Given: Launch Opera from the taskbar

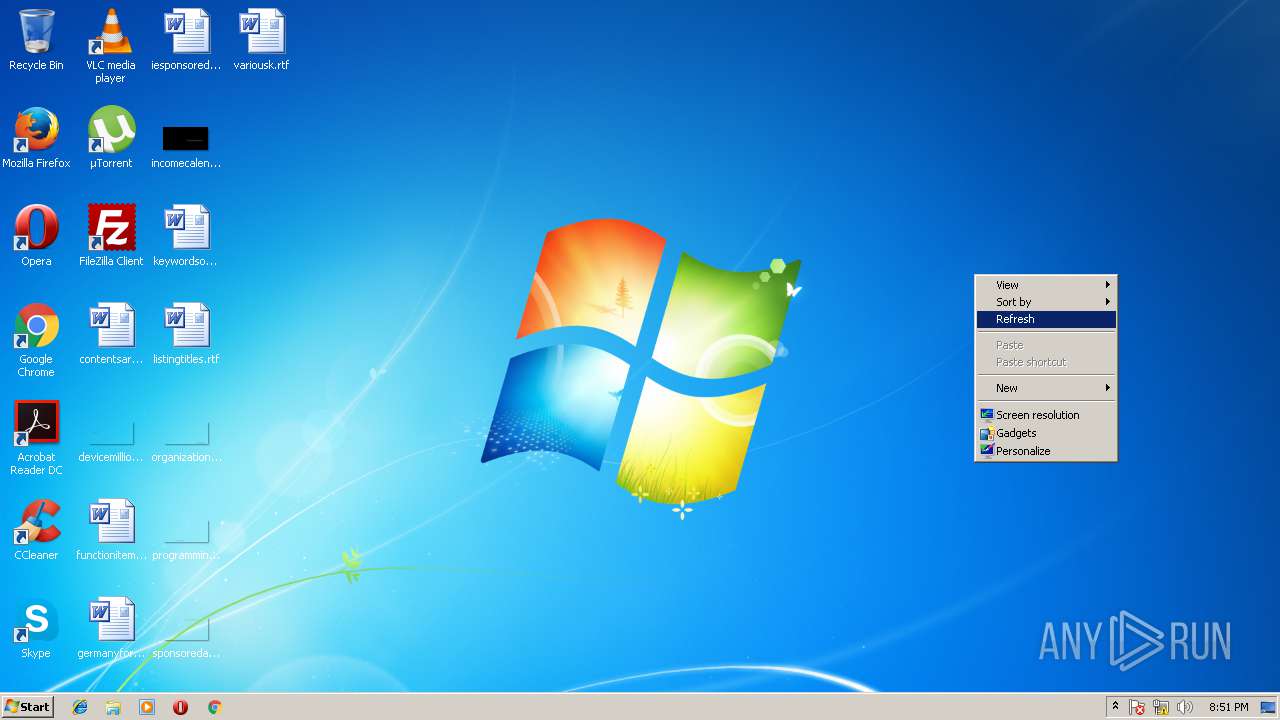Looking at the screenshot, I should point(180,707).
